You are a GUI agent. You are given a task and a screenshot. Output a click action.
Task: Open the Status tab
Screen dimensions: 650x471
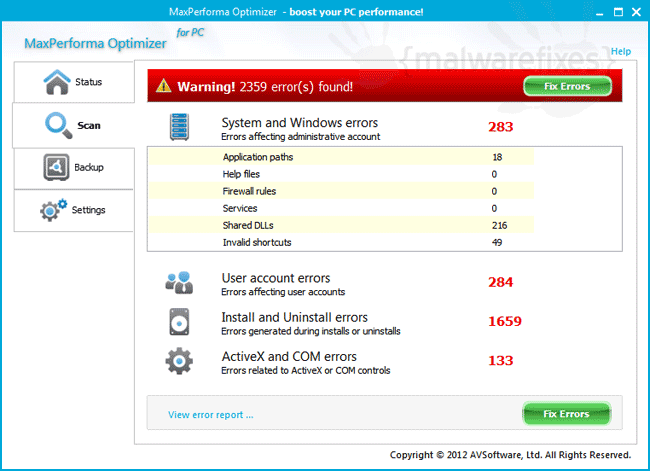pos(74,82)
